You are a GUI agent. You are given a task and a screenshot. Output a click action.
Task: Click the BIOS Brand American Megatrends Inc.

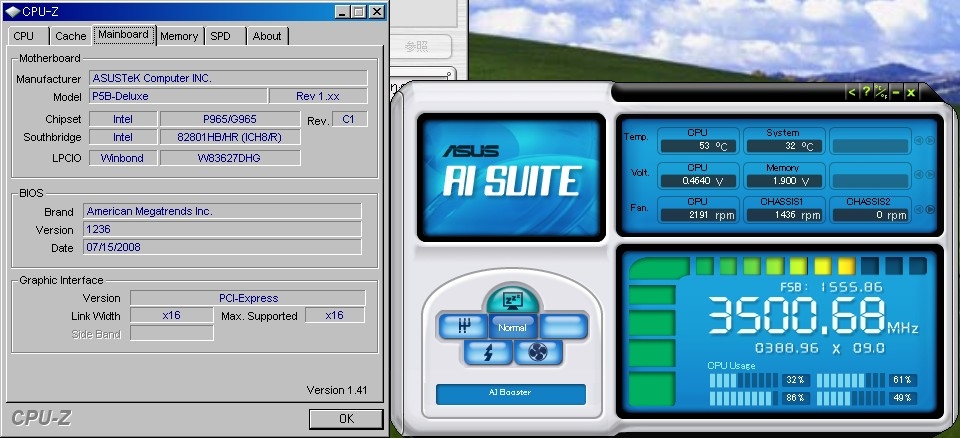[222, 211]
